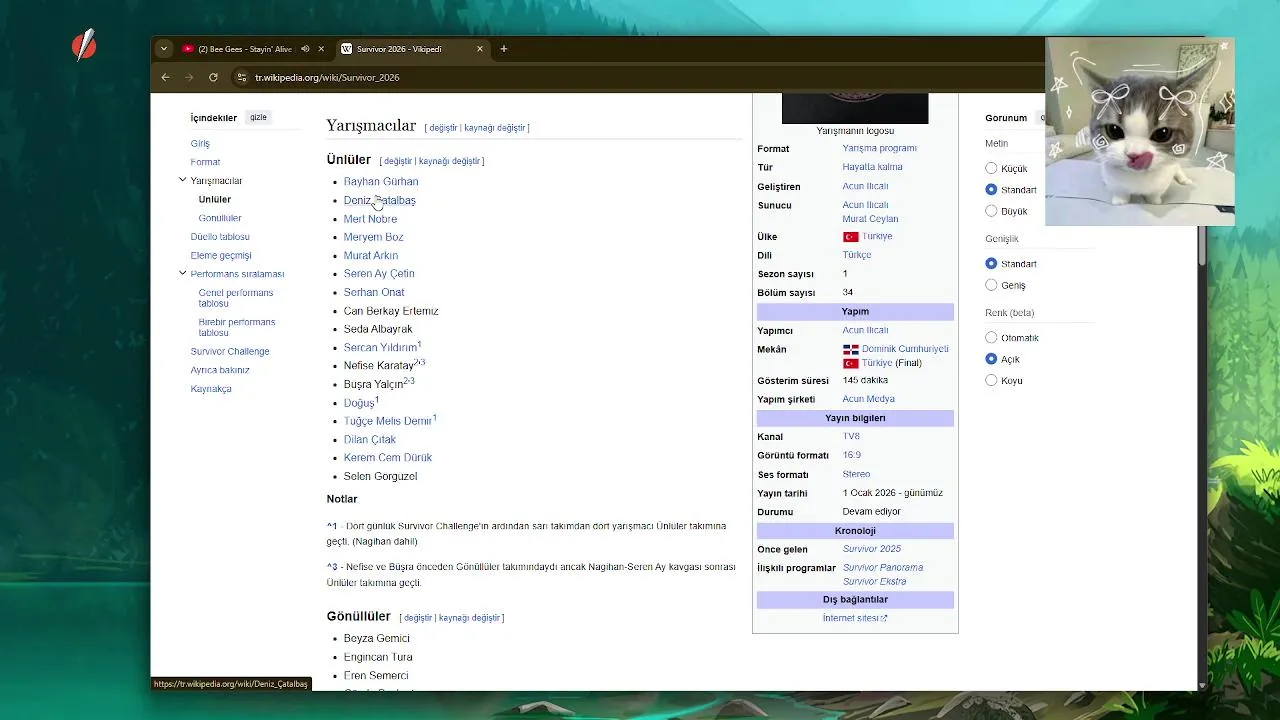Open Deniz Çatalbaş article link
The width and height of the screenshot is (1280, 720).
[379, 200]
